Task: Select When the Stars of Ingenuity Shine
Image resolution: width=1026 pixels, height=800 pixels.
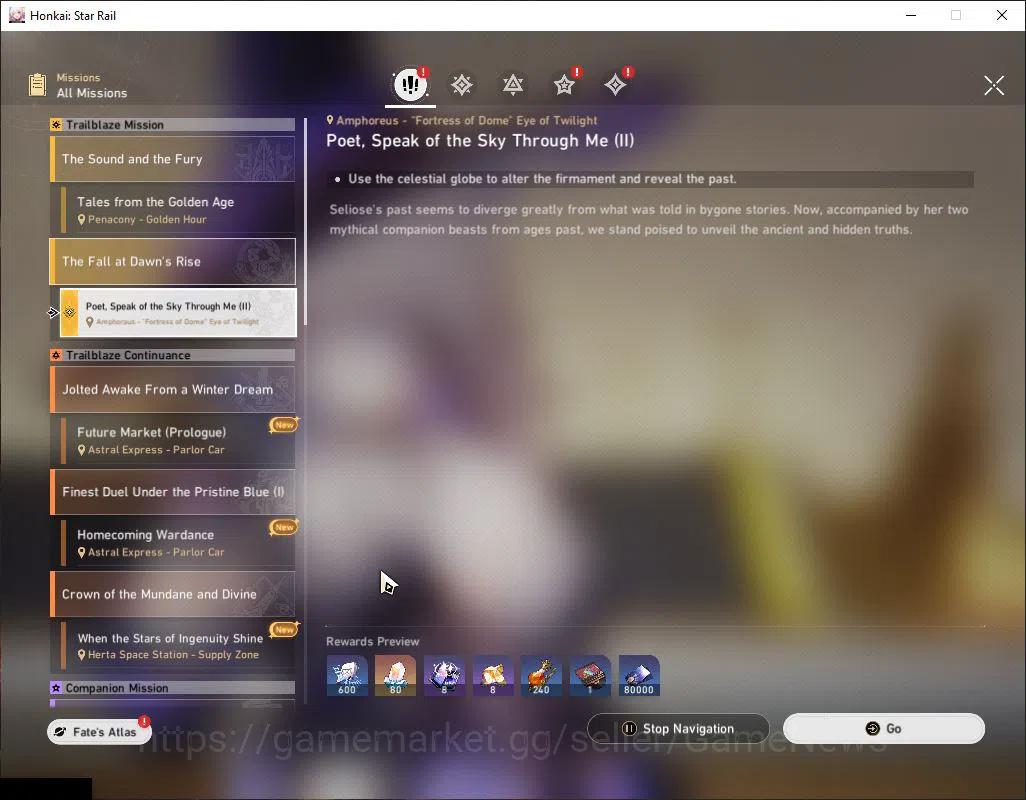Action: [178, 646]
